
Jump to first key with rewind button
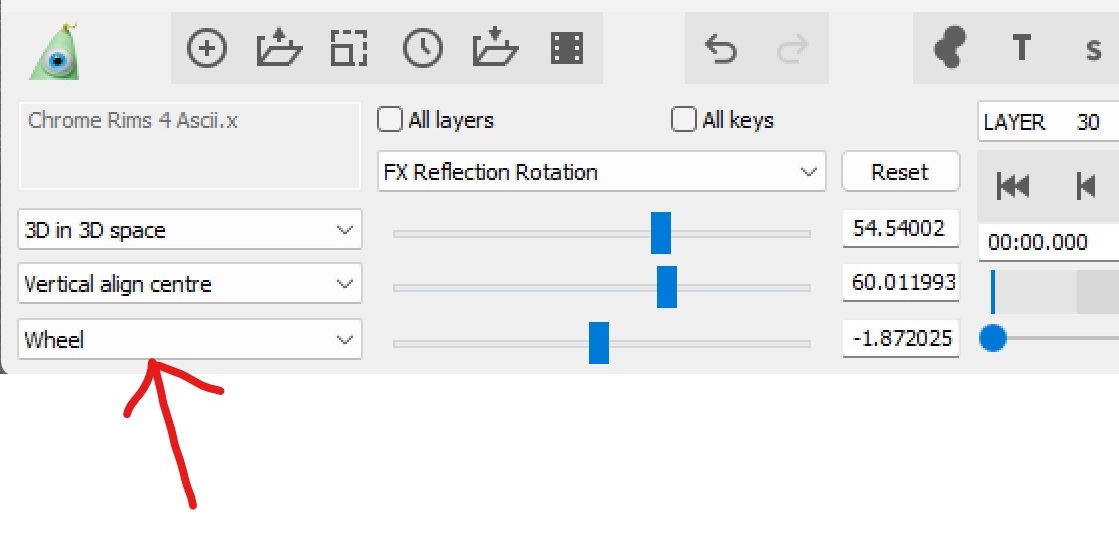[1013, 186]
